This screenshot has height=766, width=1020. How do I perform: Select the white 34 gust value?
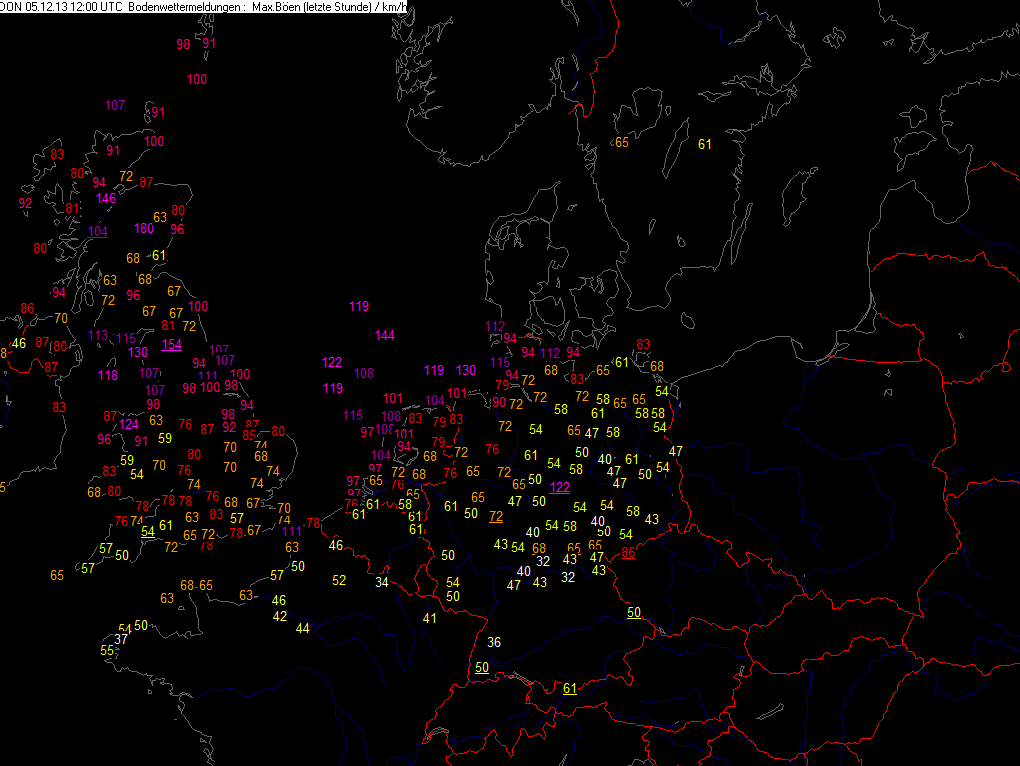click(x=382, y=583)
